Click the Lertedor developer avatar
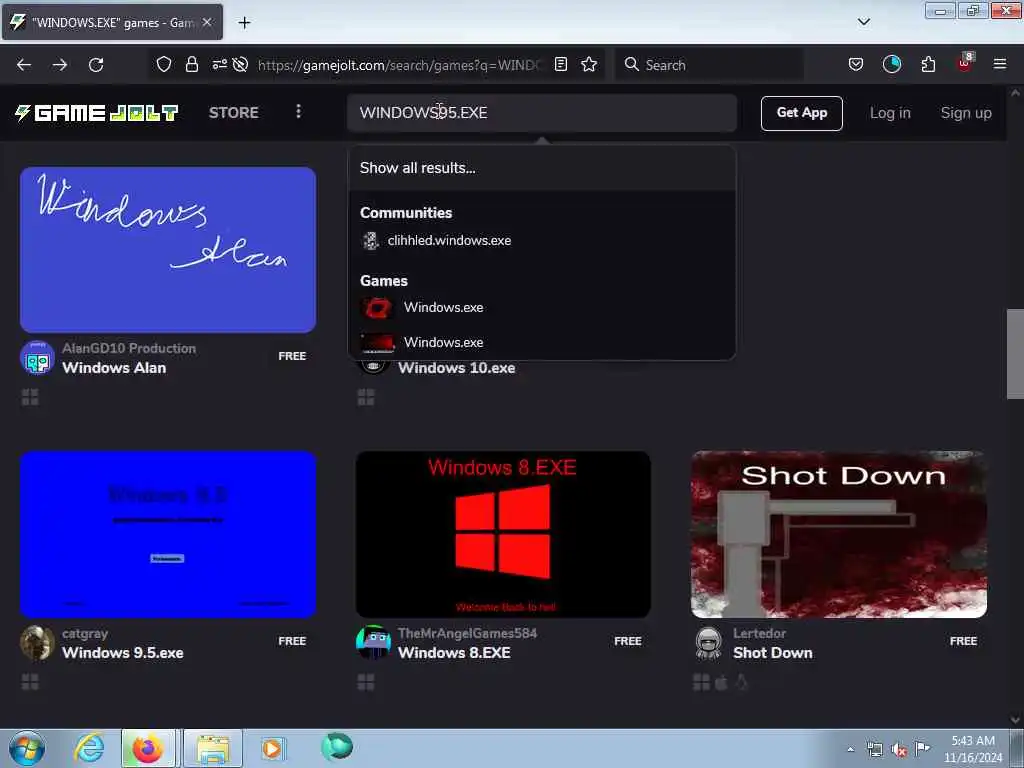 [709, 643]
